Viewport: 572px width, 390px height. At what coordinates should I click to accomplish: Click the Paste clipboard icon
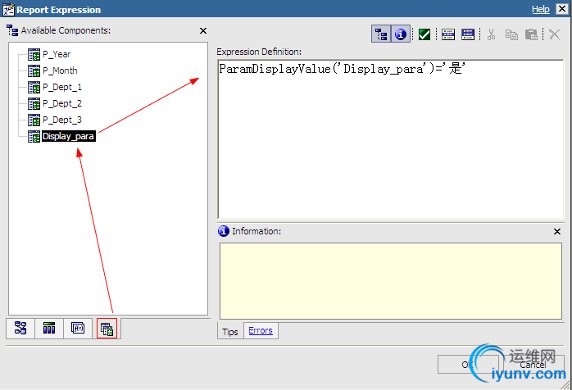[x=531, y=35]
